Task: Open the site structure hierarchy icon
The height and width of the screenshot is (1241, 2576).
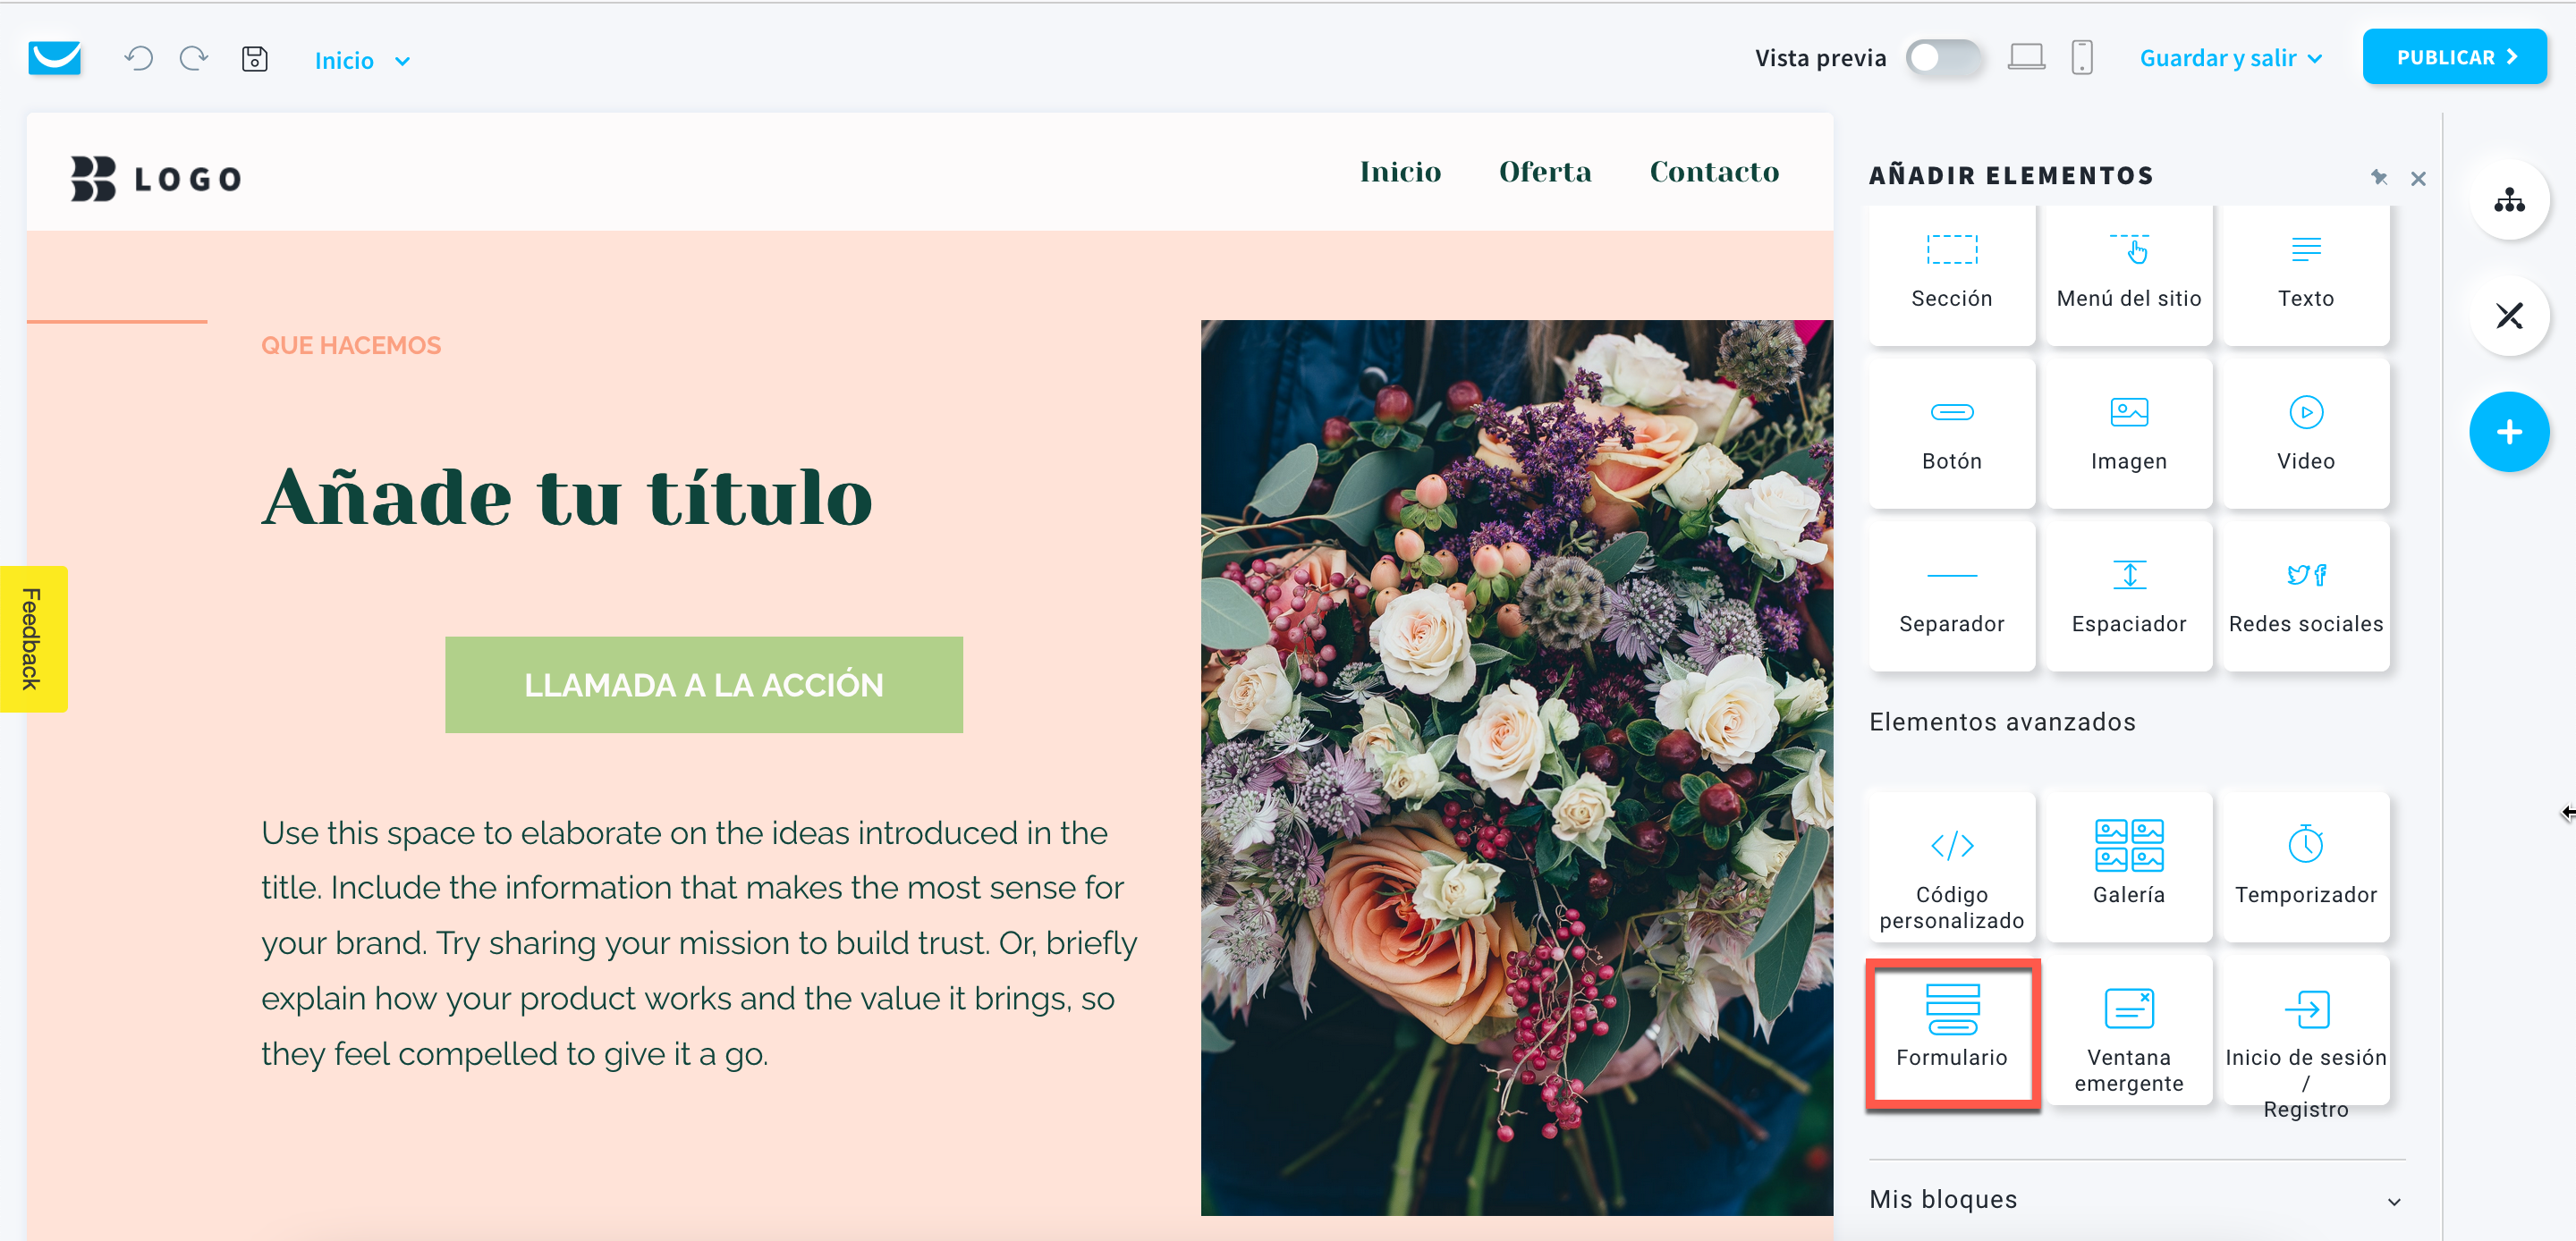Action: tap(2509, 200)
